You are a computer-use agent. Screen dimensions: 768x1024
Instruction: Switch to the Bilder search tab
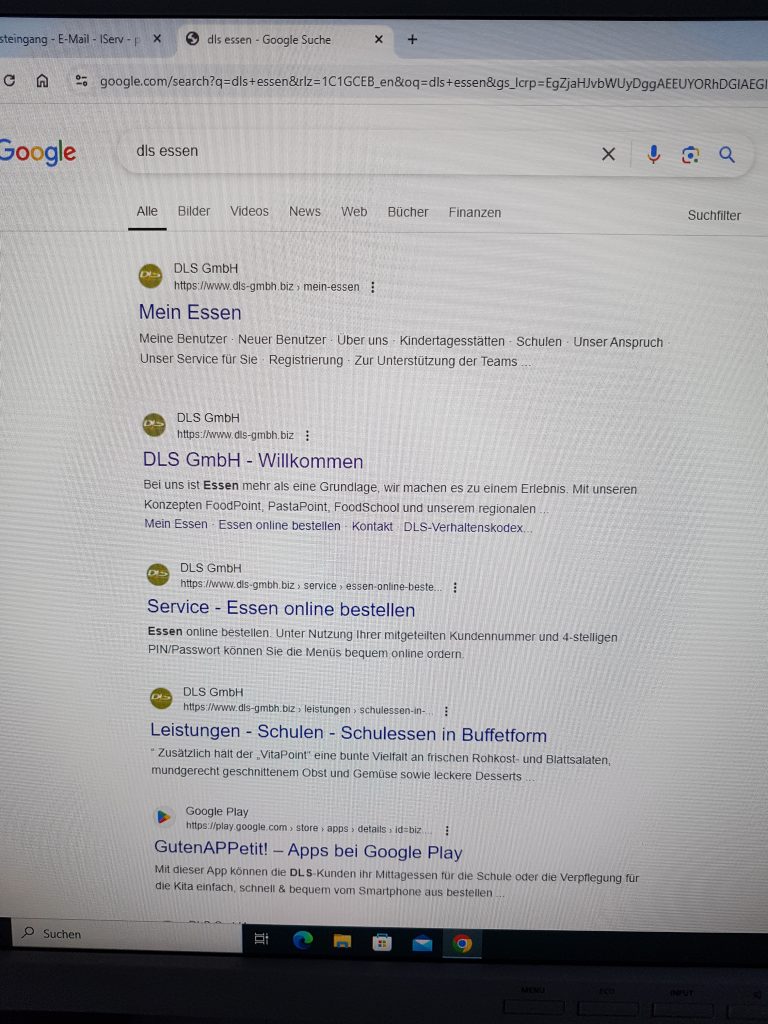[x=194, y=211]
